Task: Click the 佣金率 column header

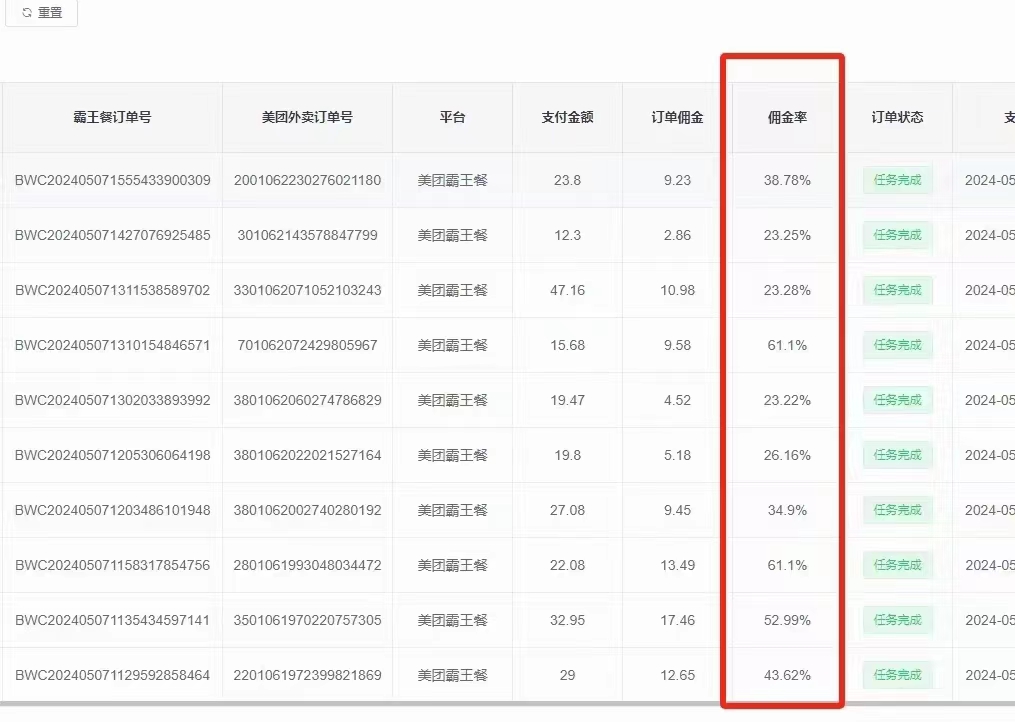Action: [x=787, y=117]
